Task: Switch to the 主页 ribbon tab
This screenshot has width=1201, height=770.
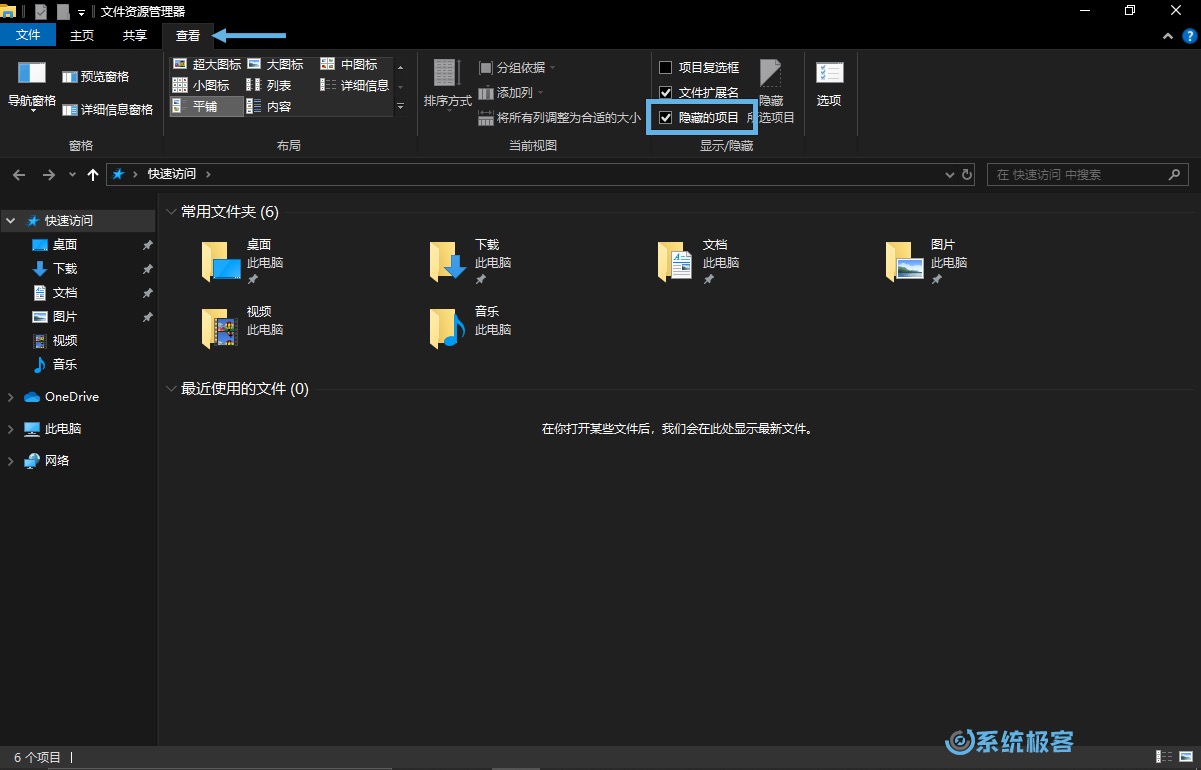Action: pos(82,35)
